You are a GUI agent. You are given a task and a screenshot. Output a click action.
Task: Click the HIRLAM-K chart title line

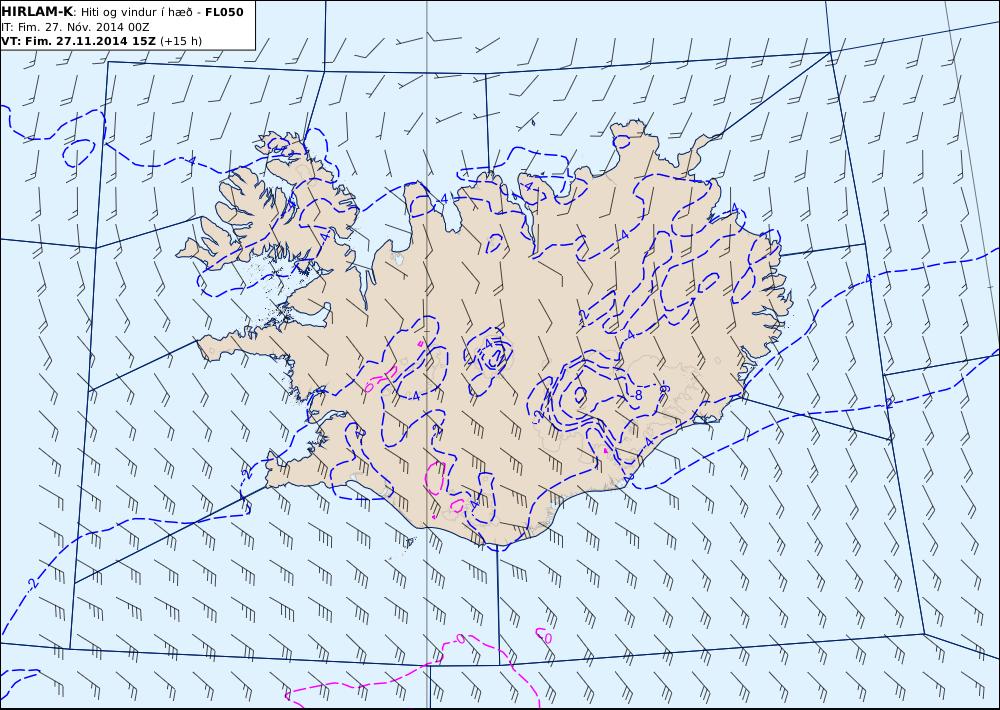[122, 12]
